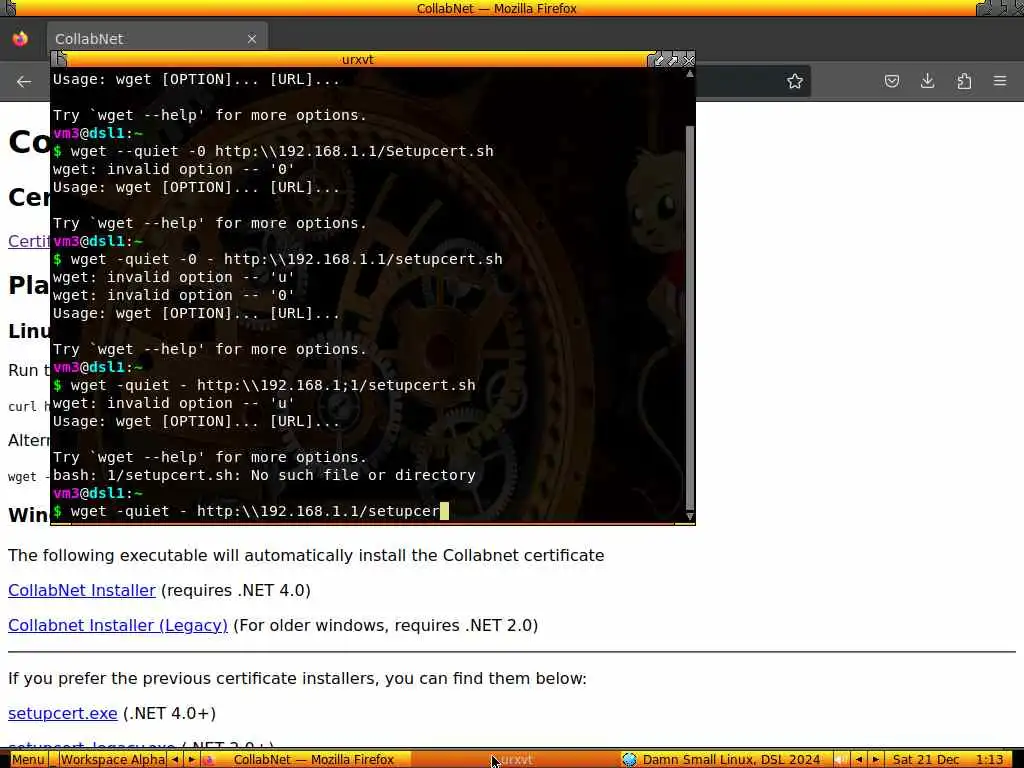Click the right arrow beside the clock
Viewport: 1024px width, 768px height.
[875, 760]
